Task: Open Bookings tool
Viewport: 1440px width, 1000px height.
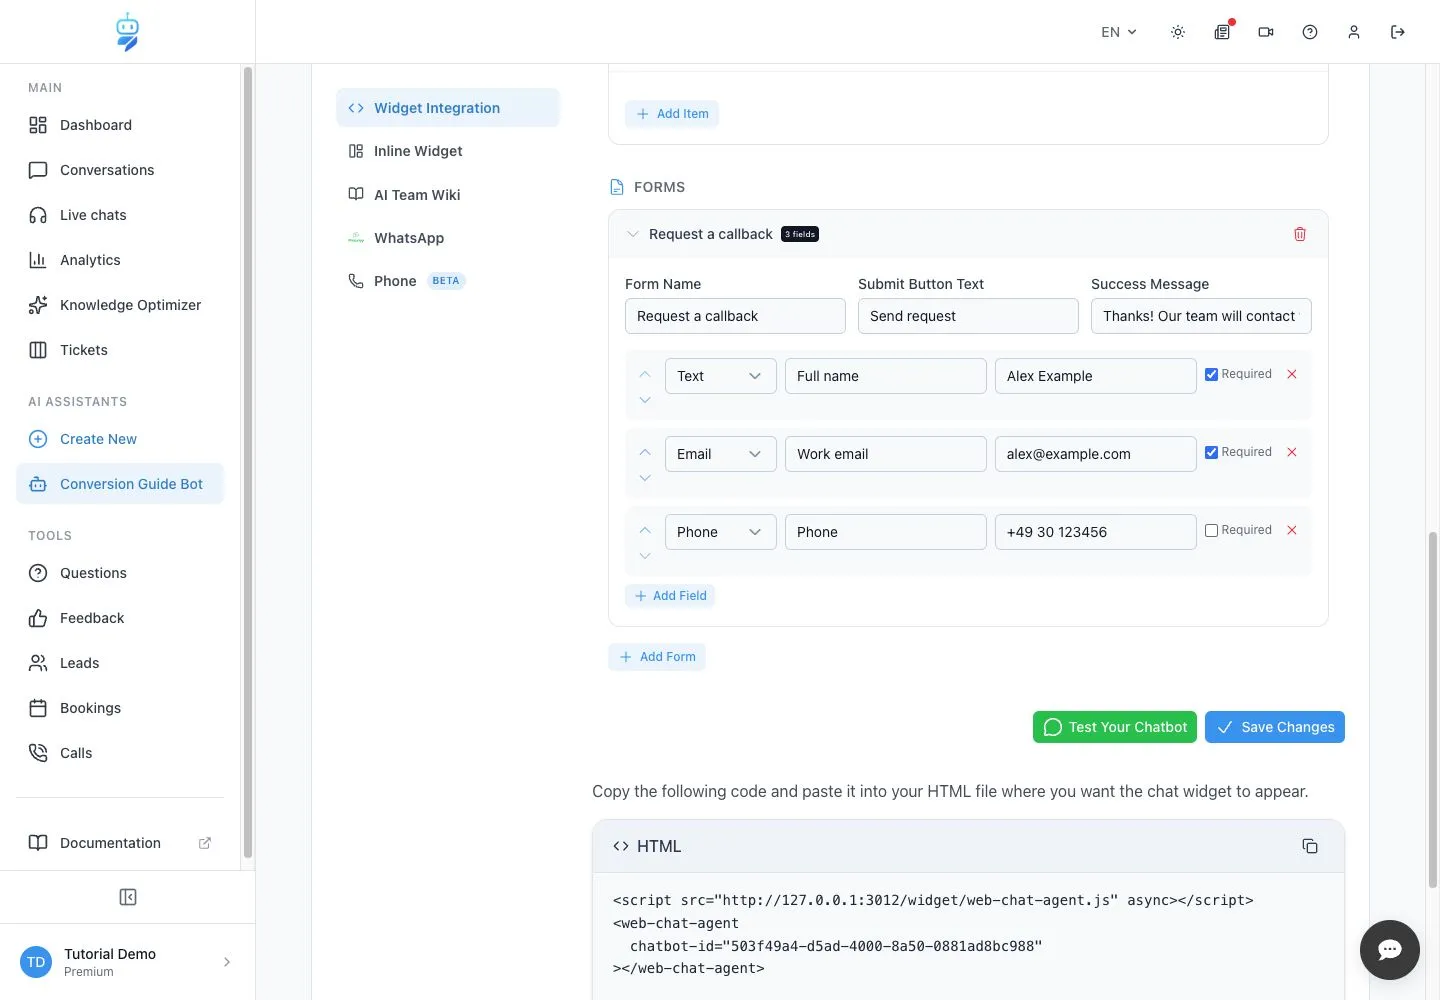Action: pos(120,708)
